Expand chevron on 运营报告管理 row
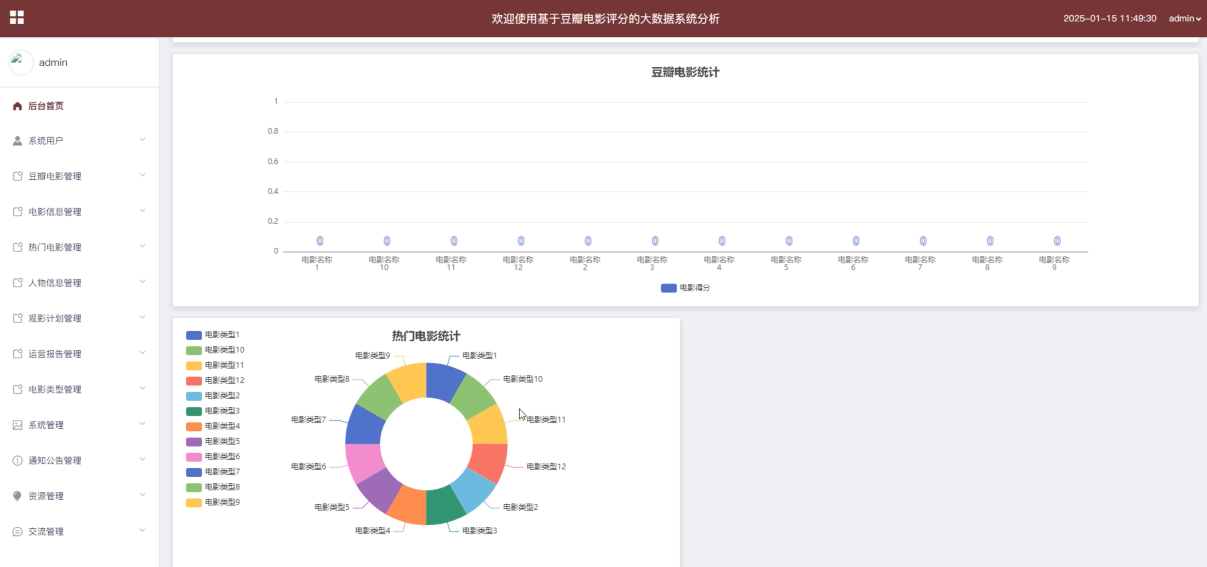1207x567 pixels. coord(142,352)
